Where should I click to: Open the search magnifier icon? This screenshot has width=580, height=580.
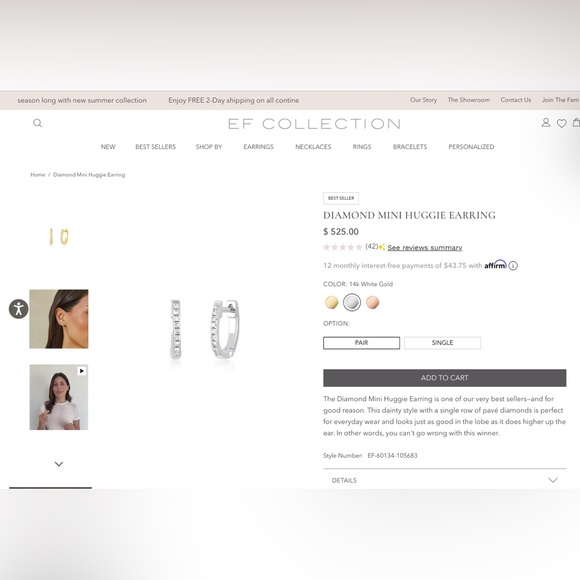point(37,123)
